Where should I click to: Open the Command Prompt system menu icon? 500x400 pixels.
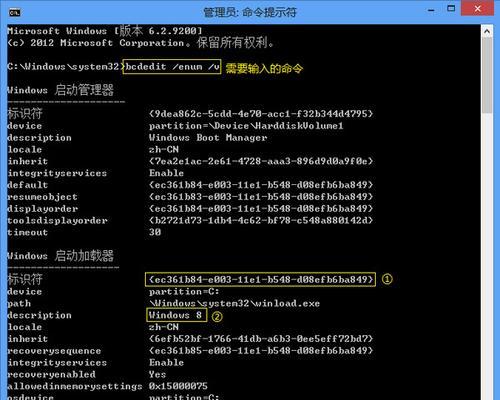pyautogui.click(x=15, y=12)
